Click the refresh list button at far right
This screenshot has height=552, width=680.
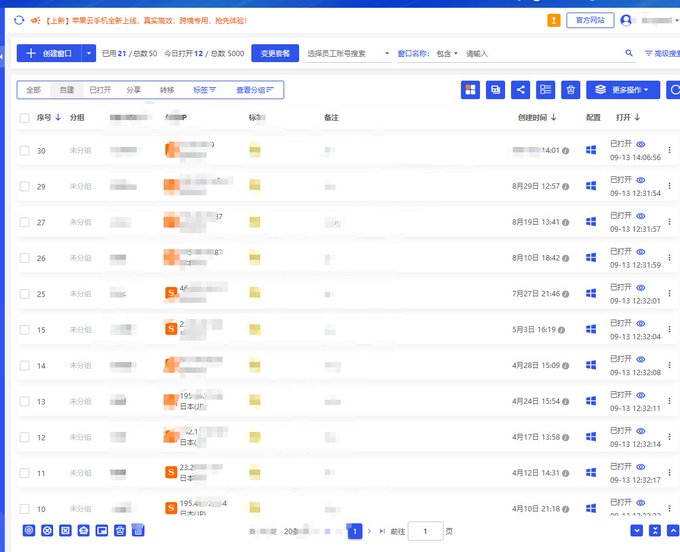(673, 90)
